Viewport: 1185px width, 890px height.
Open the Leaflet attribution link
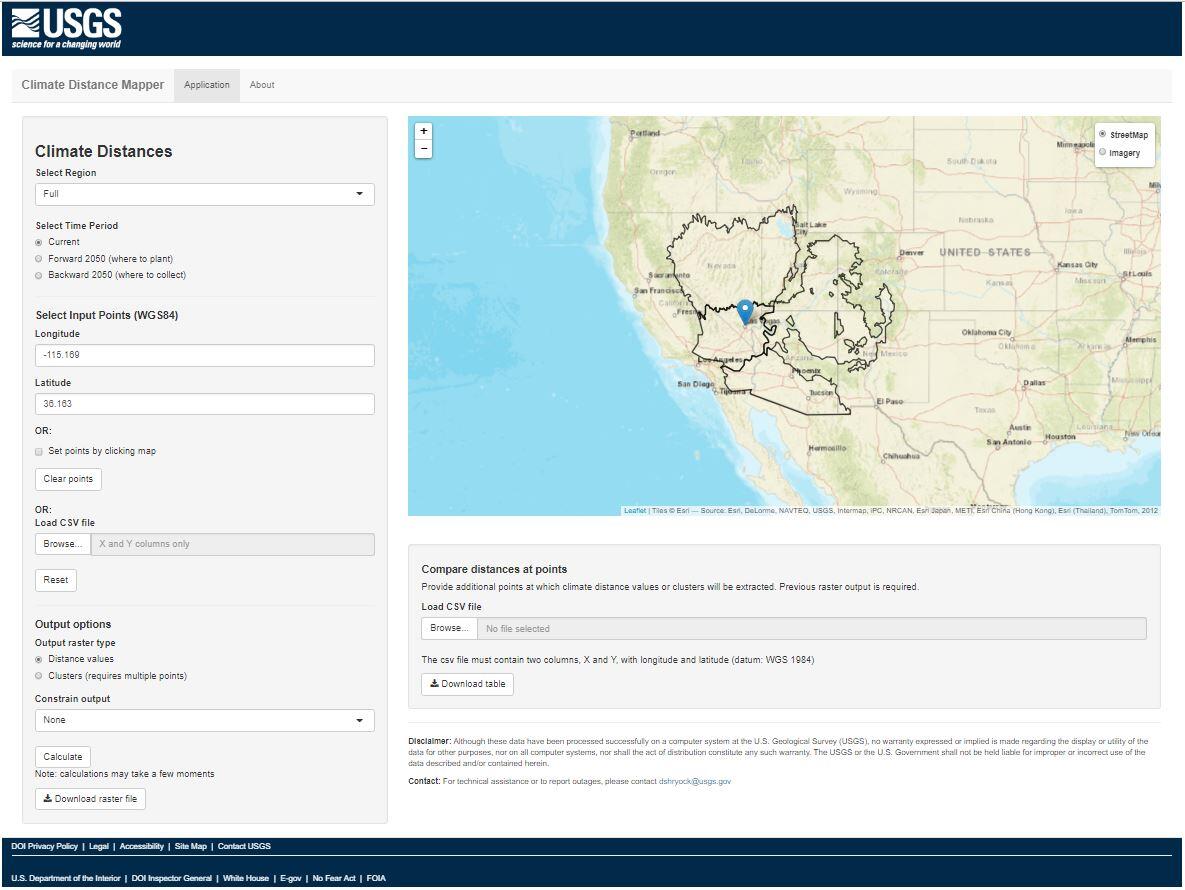pos(634,511)
